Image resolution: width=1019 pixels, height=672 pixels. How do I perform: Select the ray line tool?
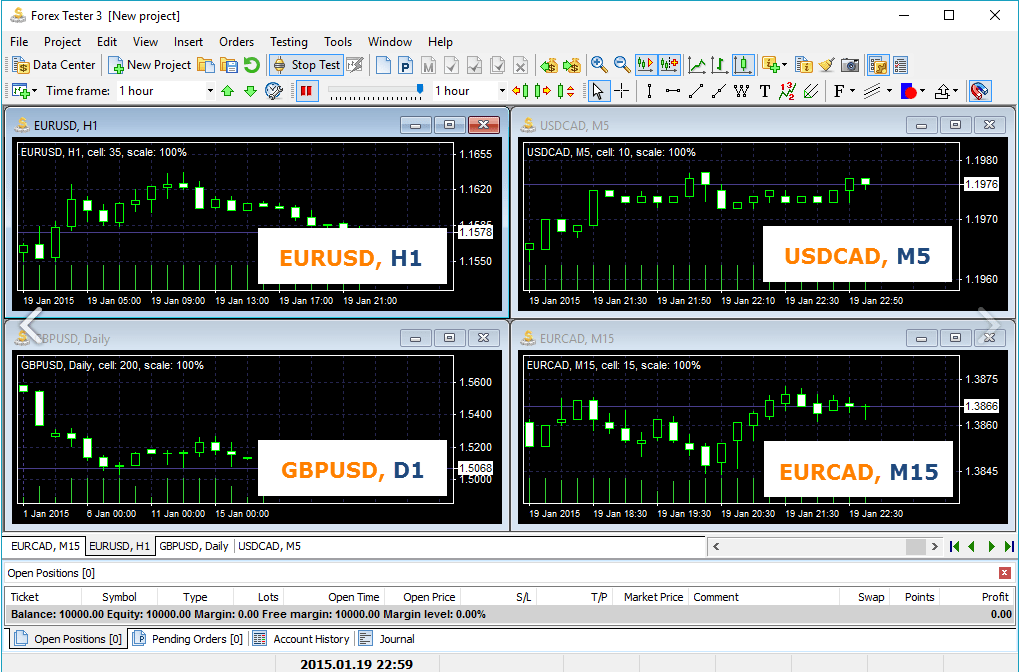(718, 91)
